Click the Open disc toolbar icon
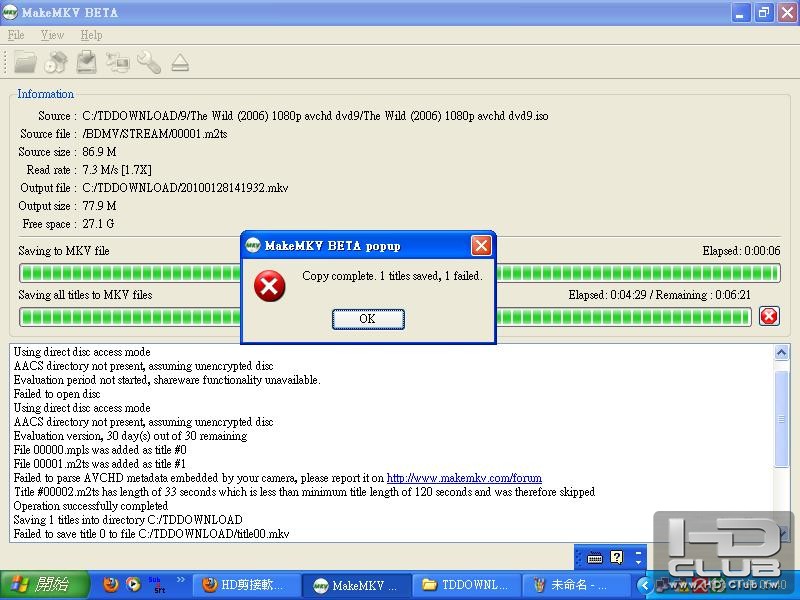 coord(56,63)
